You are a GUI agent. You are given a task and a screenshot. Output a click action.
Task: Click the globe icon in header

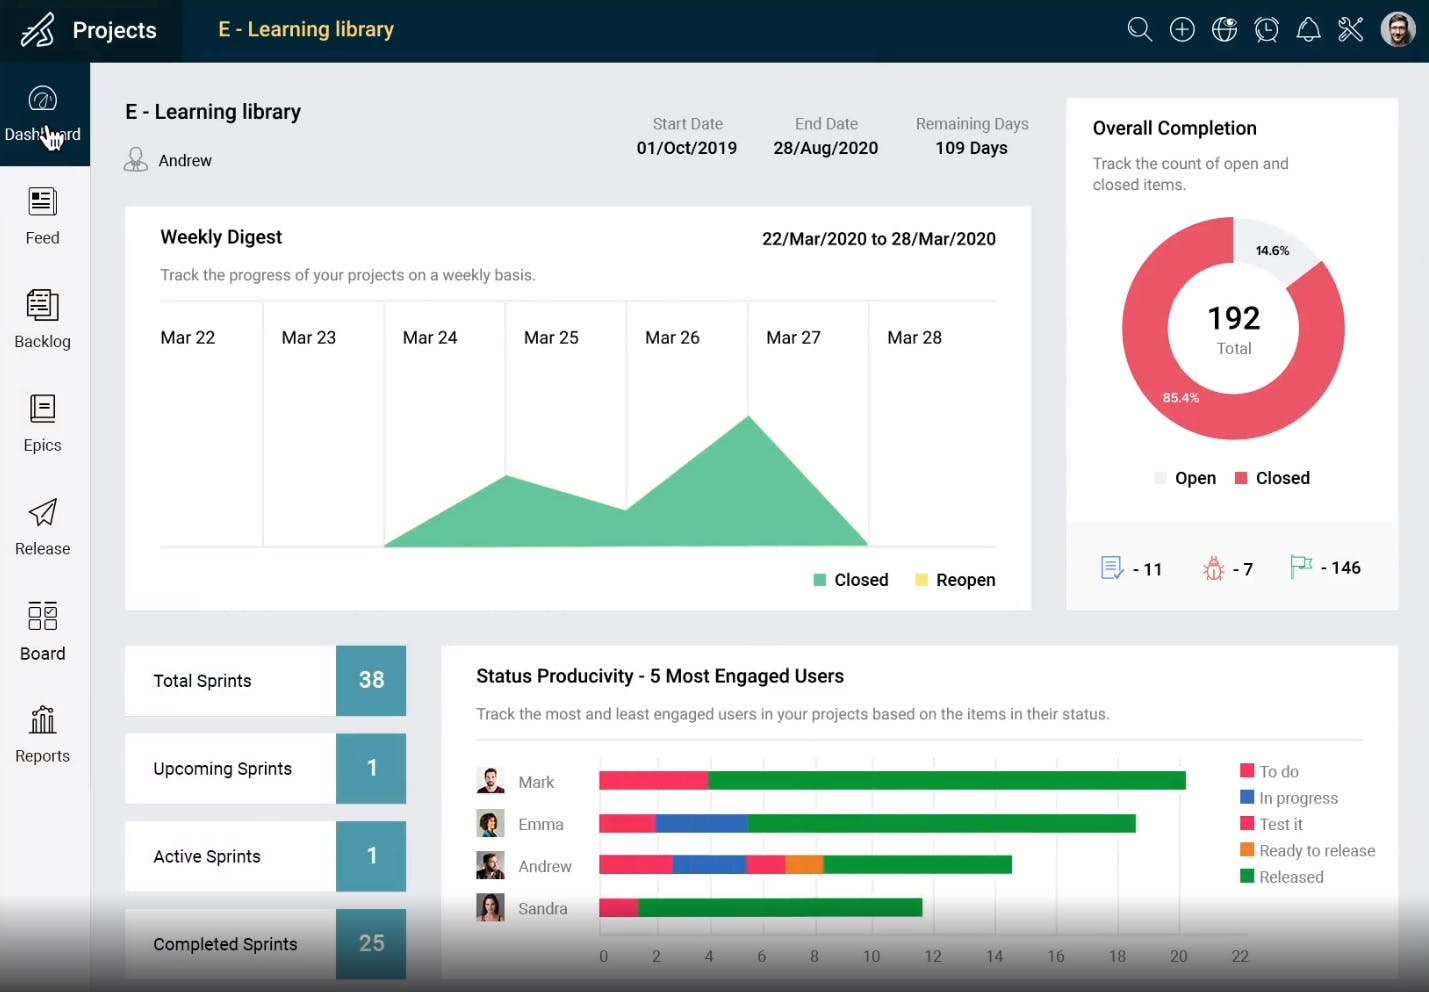[x=1224, y=29]
